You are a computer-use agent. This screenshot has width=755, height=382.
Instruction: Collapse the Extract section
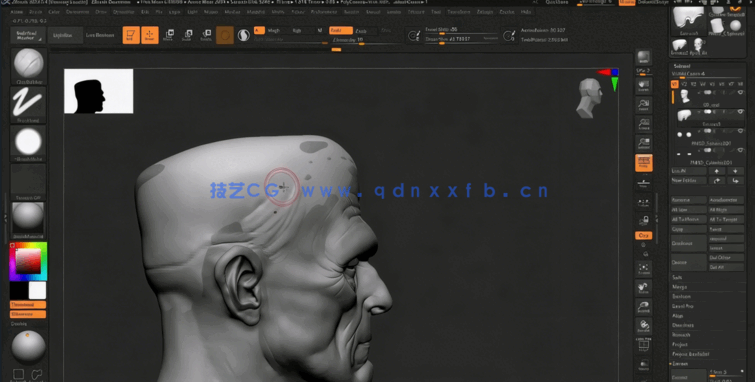coord(680,364)
